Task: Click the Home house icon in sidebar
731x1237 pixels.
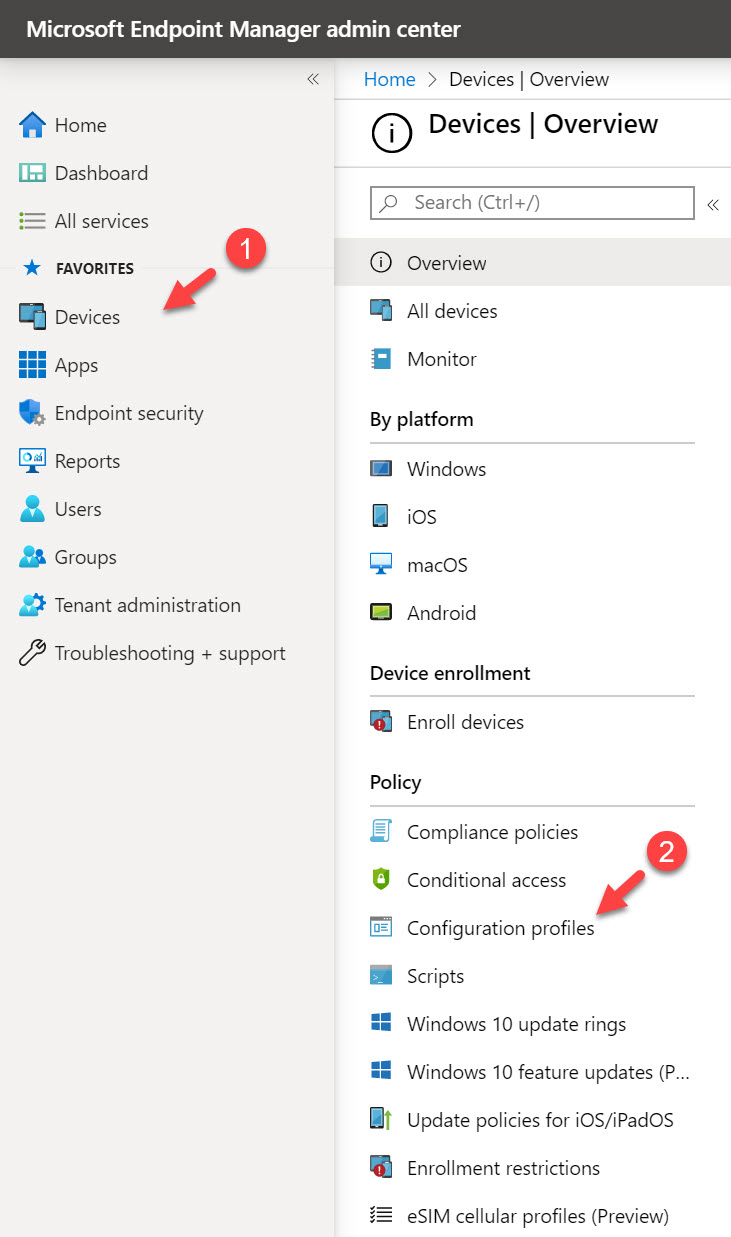Action: pyautogui.click(x=33, y=125)
